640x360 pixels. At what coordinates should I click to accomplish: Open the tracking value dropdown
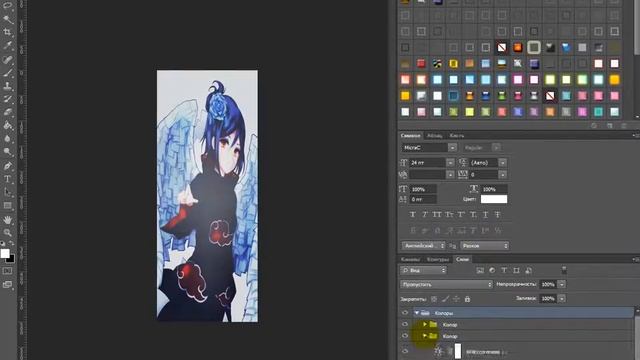[x=502, y=175]
